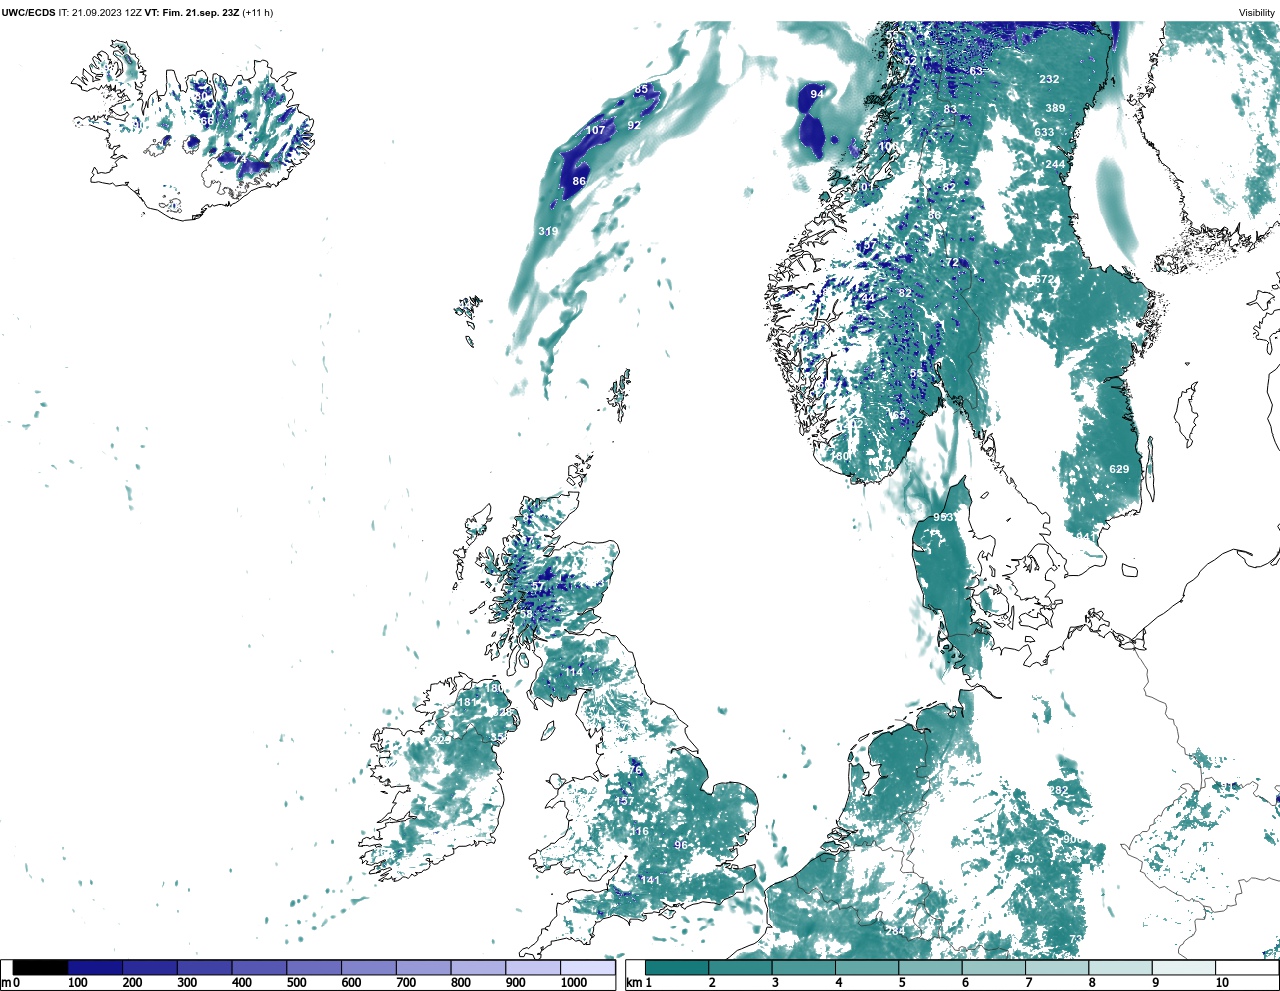Click the '116' value in central England

click(x=639, y=832)
